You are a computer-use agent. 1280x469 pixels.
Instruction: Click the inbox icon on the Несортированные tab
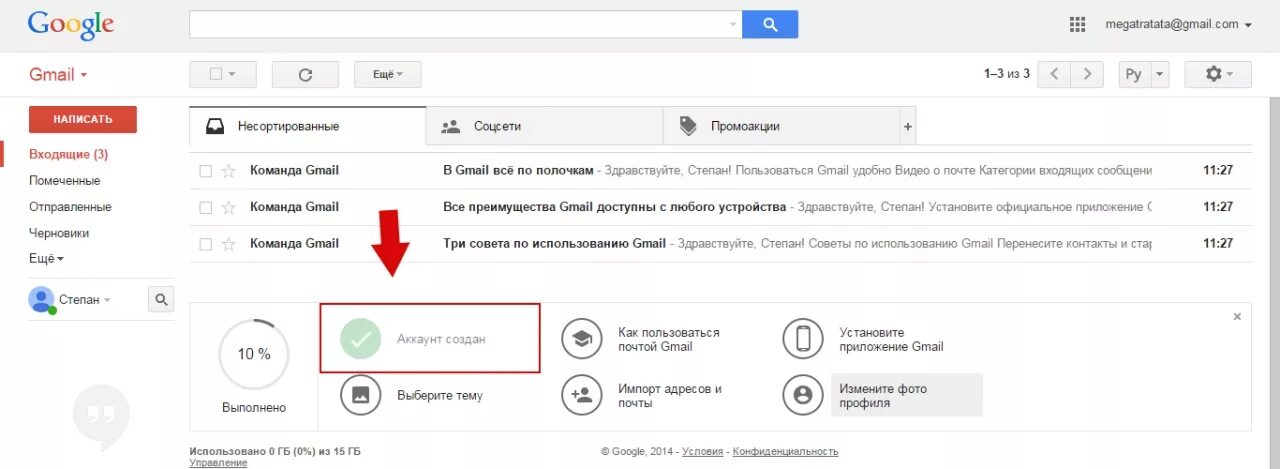215,126
